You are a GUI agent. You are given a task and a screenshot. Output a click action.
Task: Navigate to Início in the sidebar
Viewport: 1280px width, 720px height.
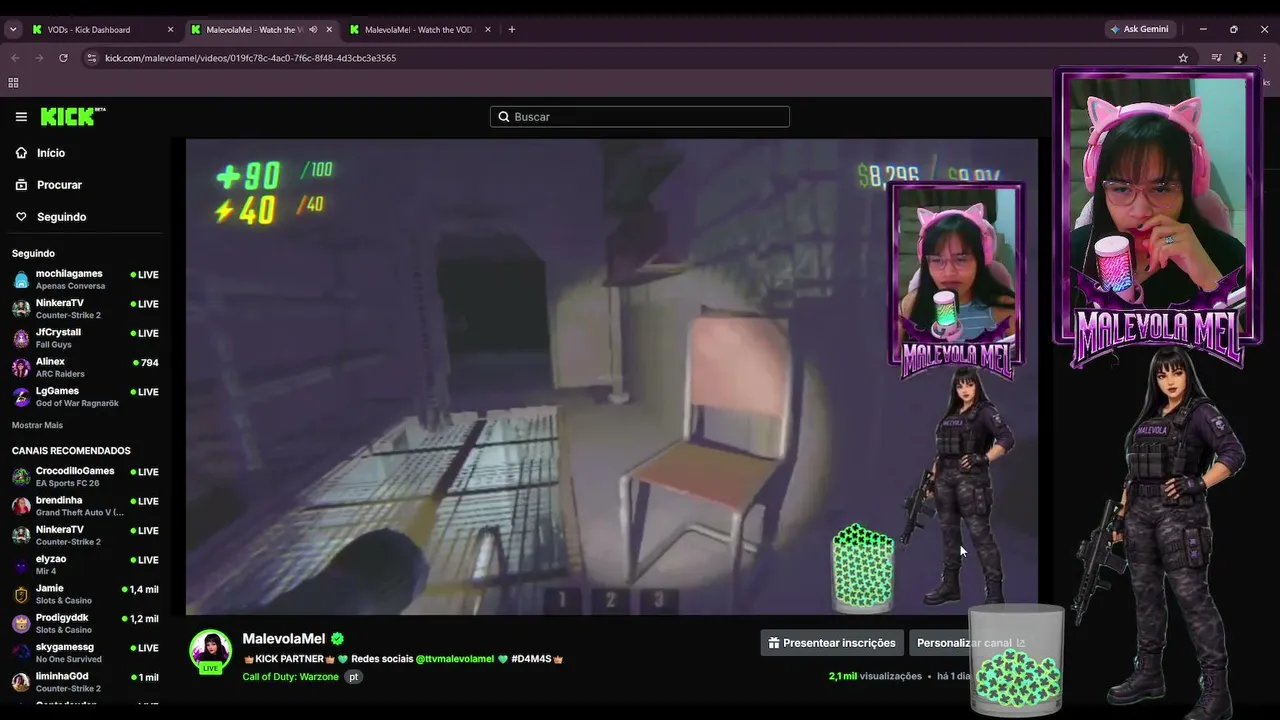click(51, 153)
